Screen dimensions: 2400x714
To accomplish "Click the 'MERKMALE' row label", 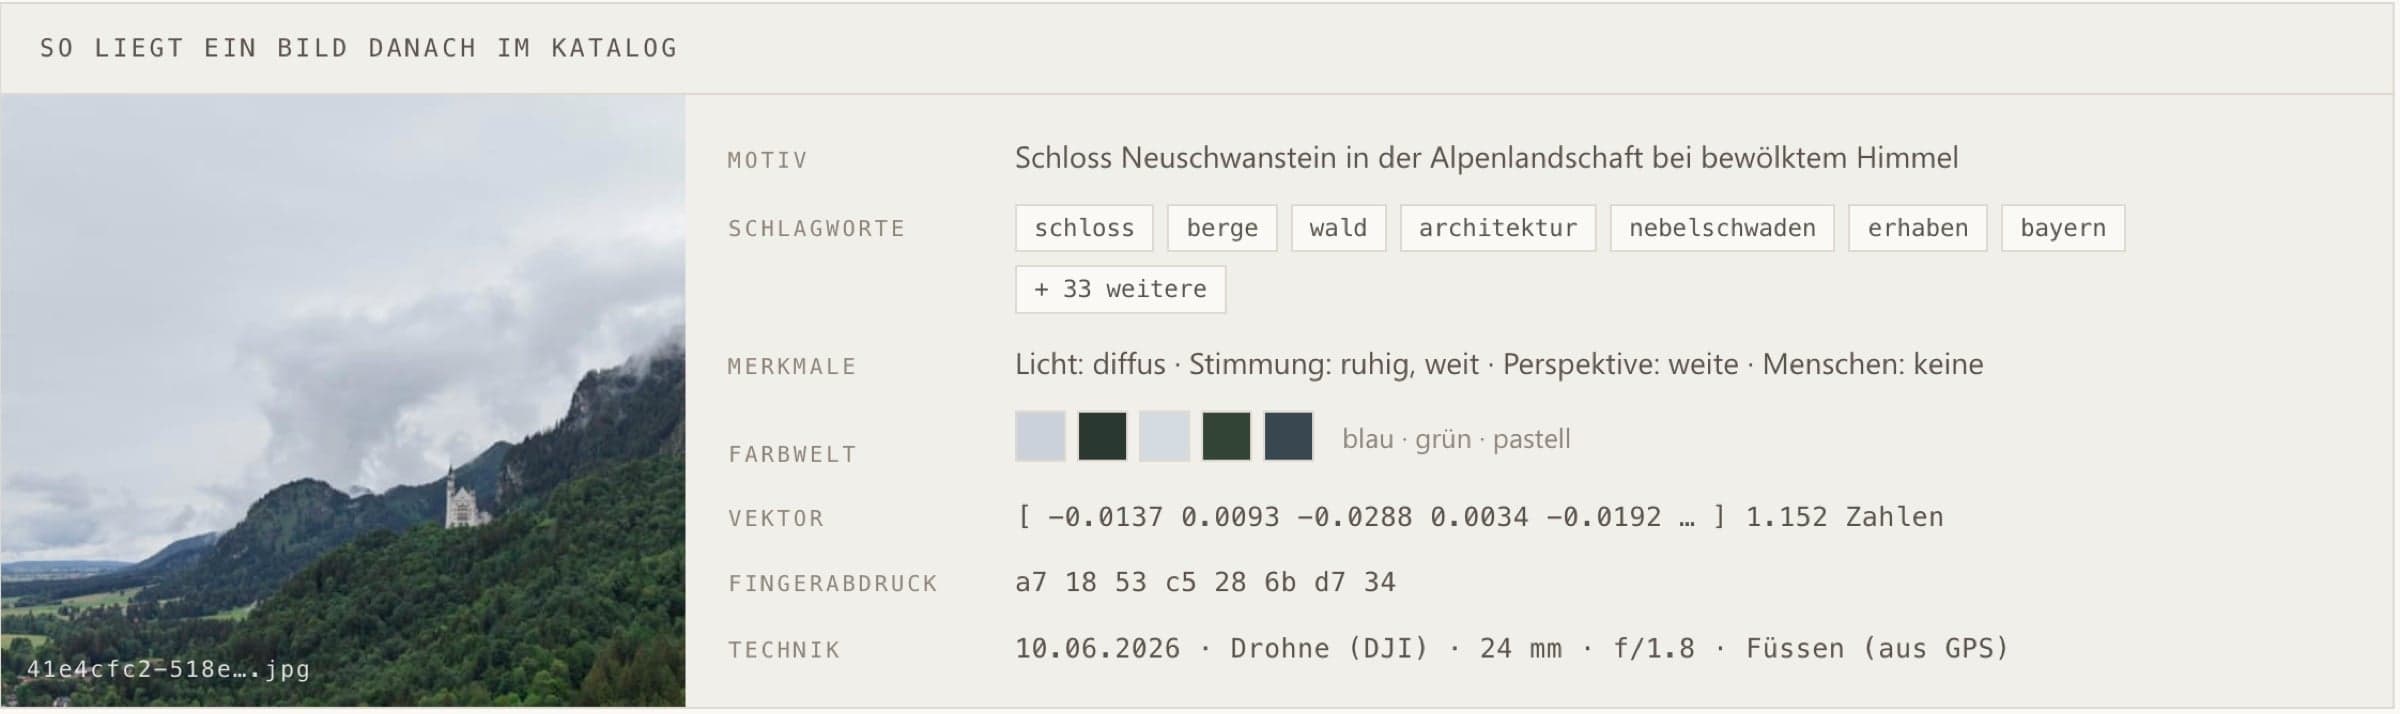I will pos(792,366).
